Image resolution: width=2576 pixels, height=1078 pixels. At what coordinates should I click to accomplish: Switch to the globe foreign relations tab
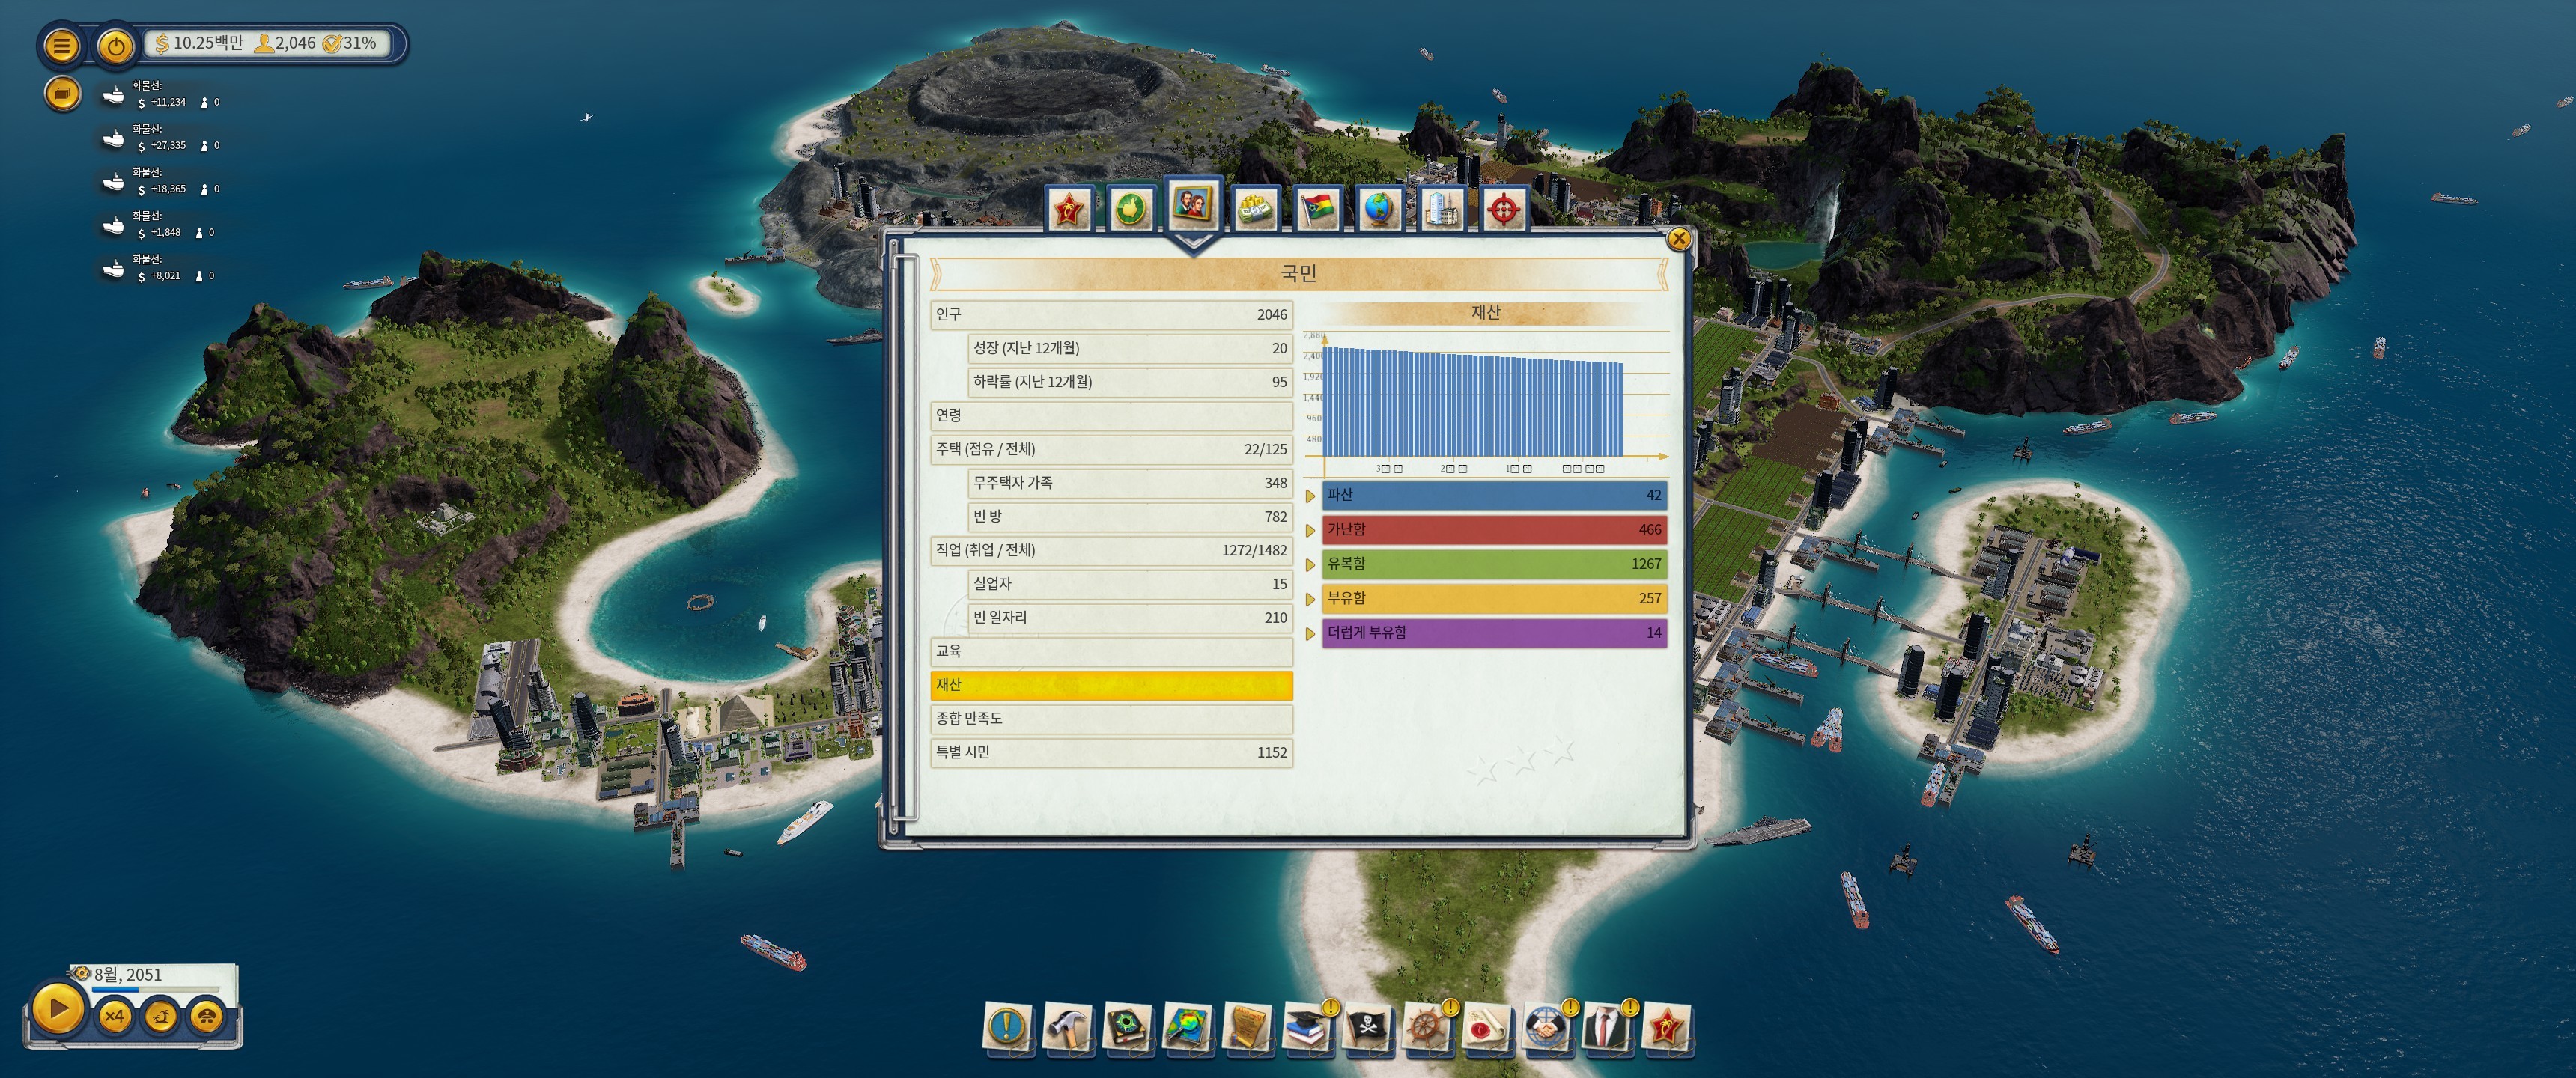point(1379,209)
